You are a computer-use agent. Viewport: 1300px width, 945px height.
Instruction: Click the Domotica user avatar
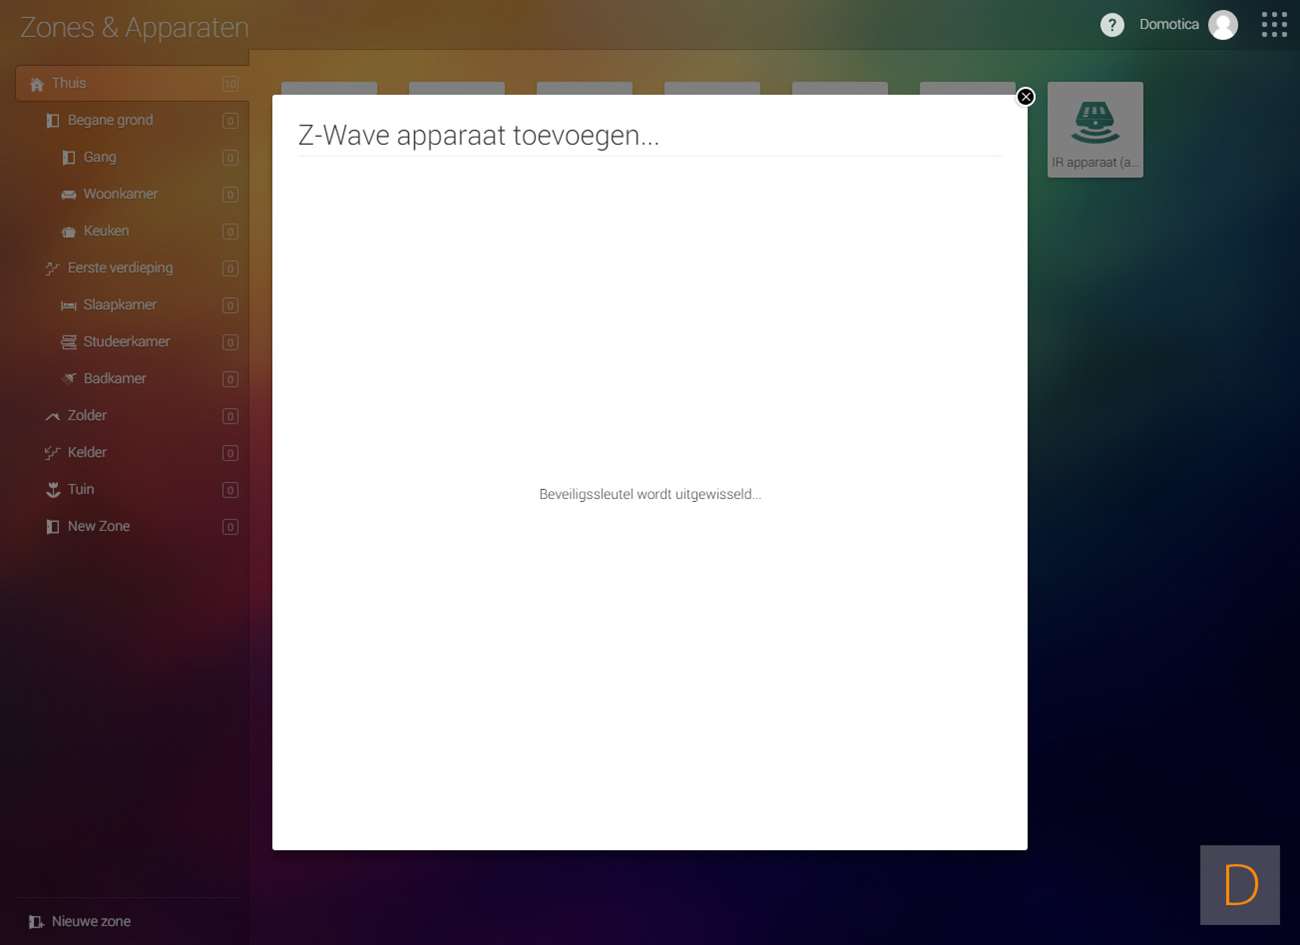click(1222, 25)
